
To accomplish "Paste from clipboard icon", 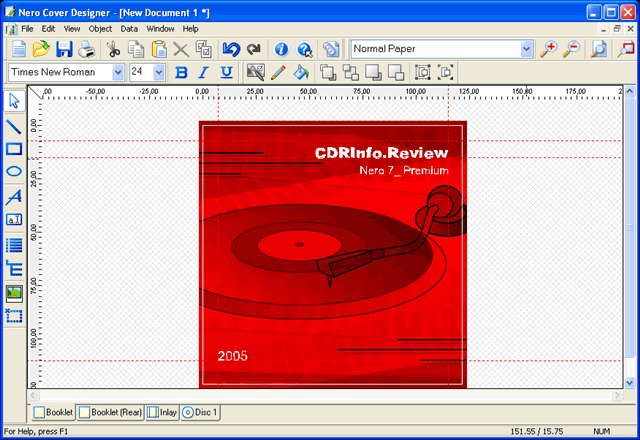I will [159, 49].
